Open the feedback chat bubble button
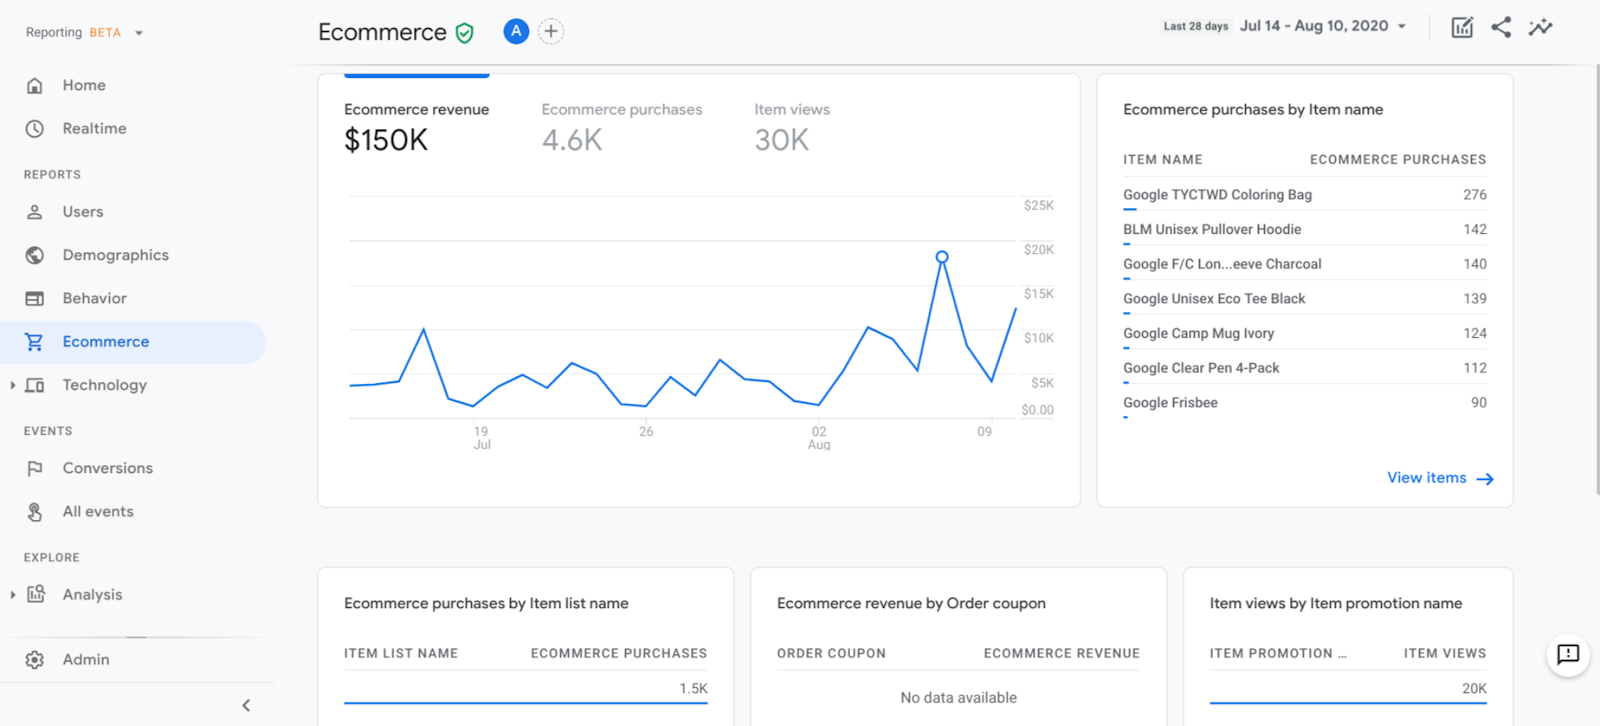The image size is (1600, 726). click(1568, 655)
